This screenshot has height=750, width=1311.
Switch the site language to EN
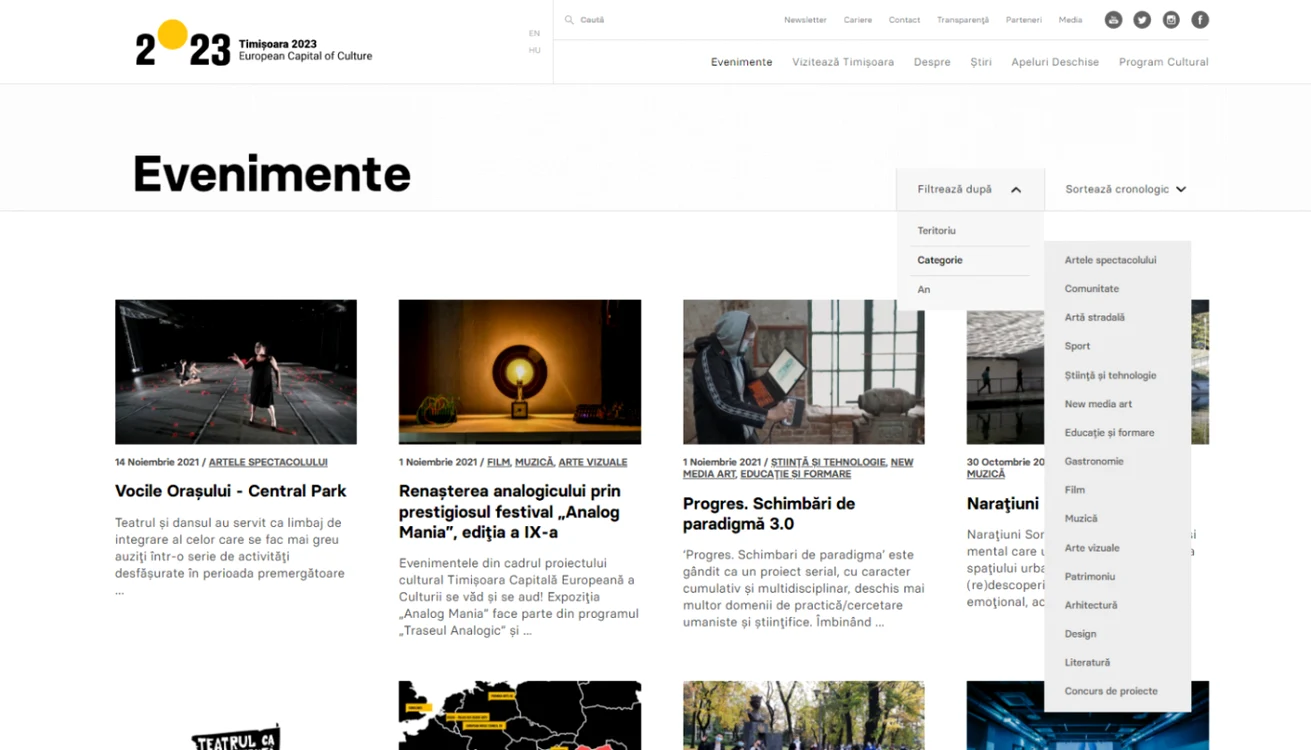click(534, 34)
